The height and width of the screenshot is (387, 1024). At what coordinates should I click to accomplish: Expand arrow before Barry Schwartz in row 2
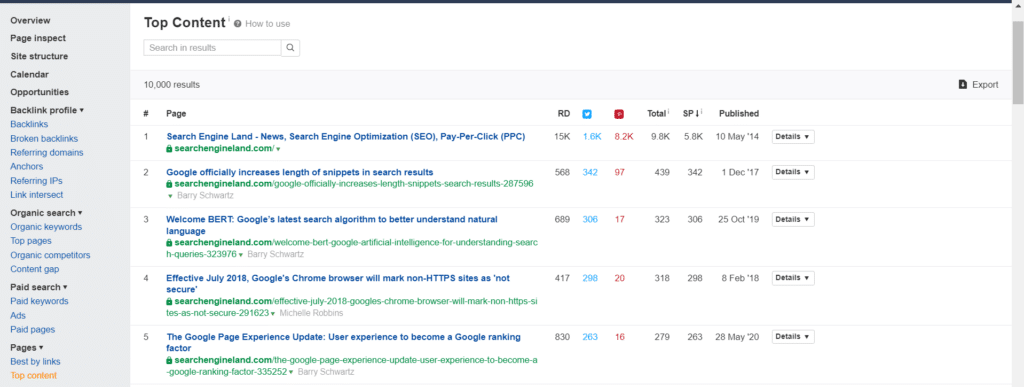pos(170,196)
